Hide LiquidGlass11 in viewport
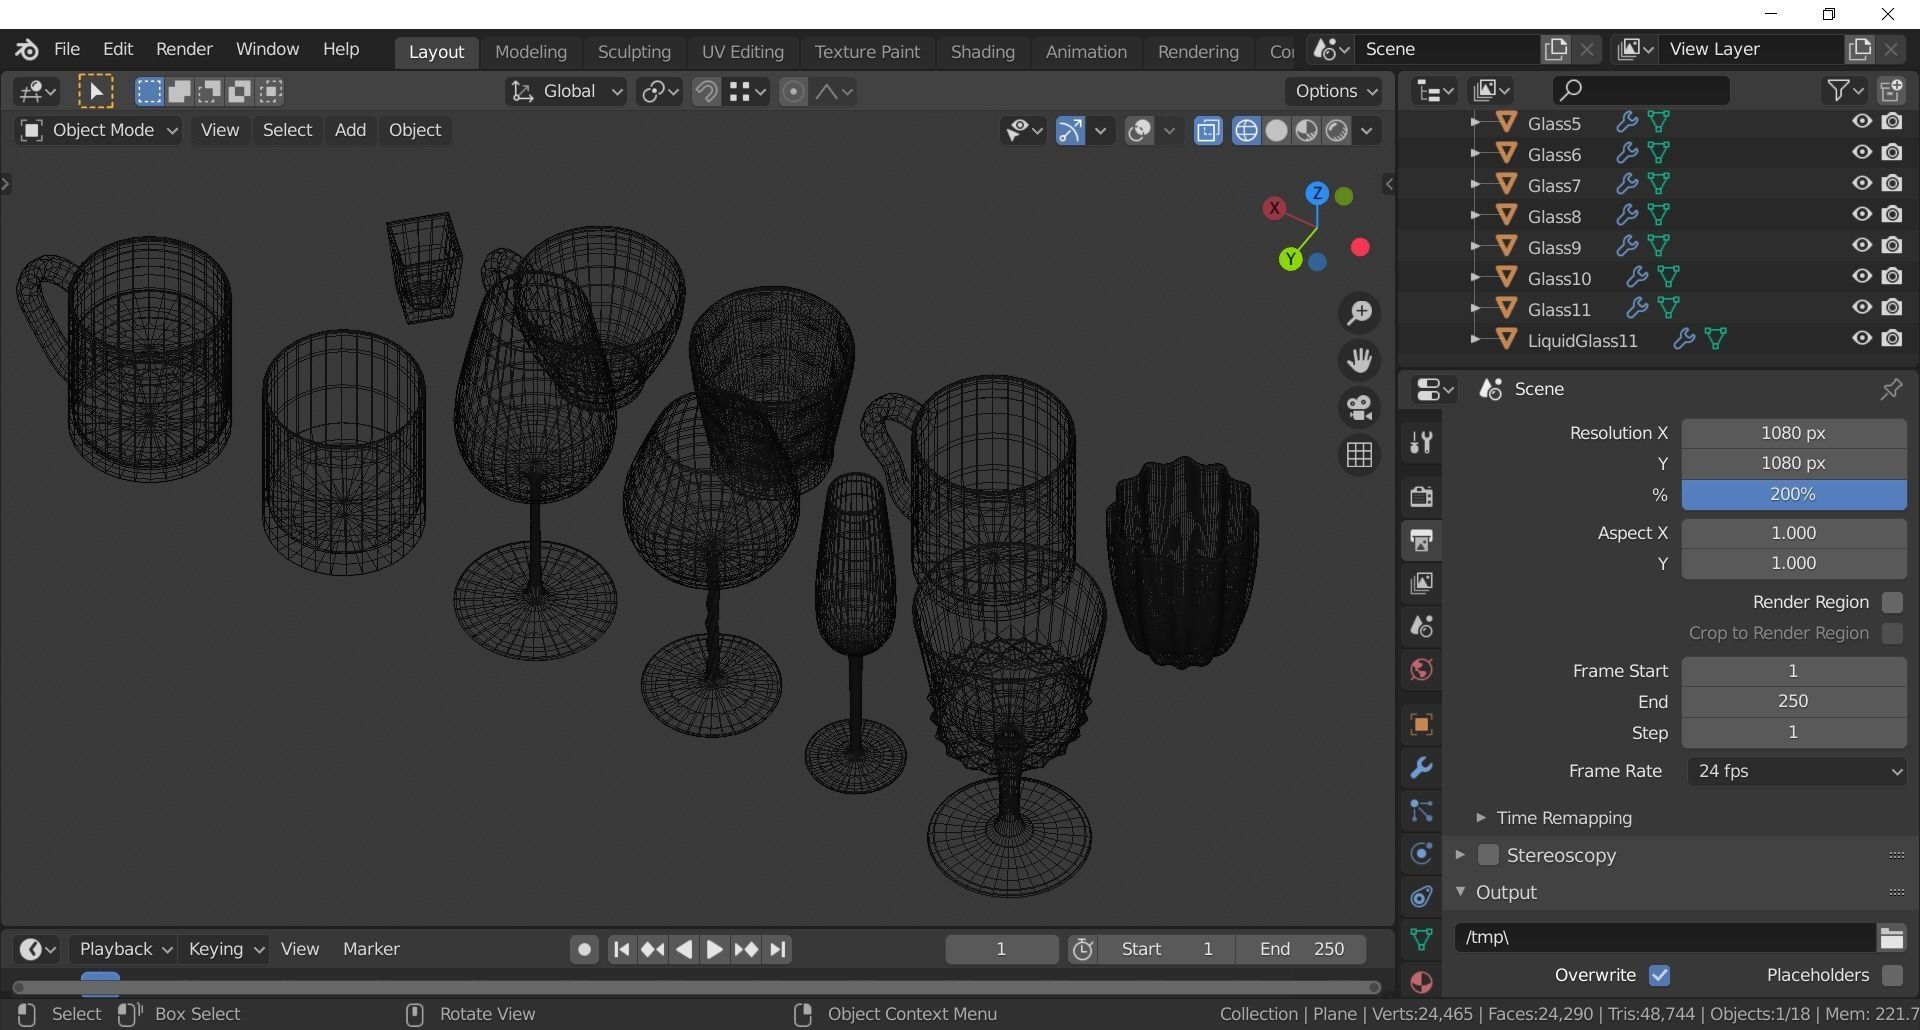The width and height of the screenshot is (1920, 1030). [x=1861, y=339]
